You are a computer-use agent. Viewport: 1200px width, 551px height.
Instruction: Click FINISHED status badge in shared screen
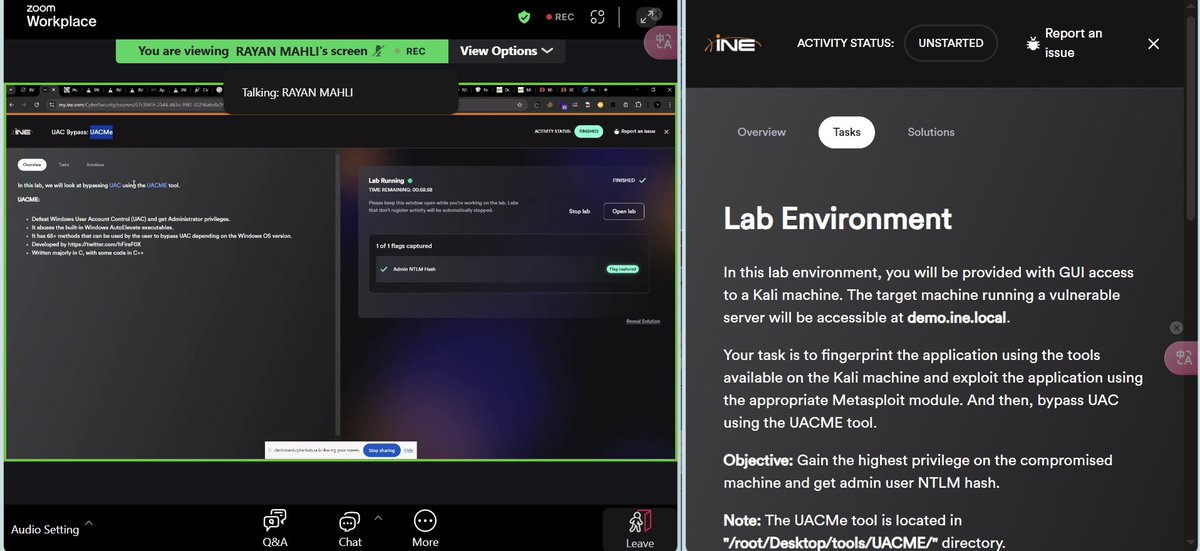(588, 131)
